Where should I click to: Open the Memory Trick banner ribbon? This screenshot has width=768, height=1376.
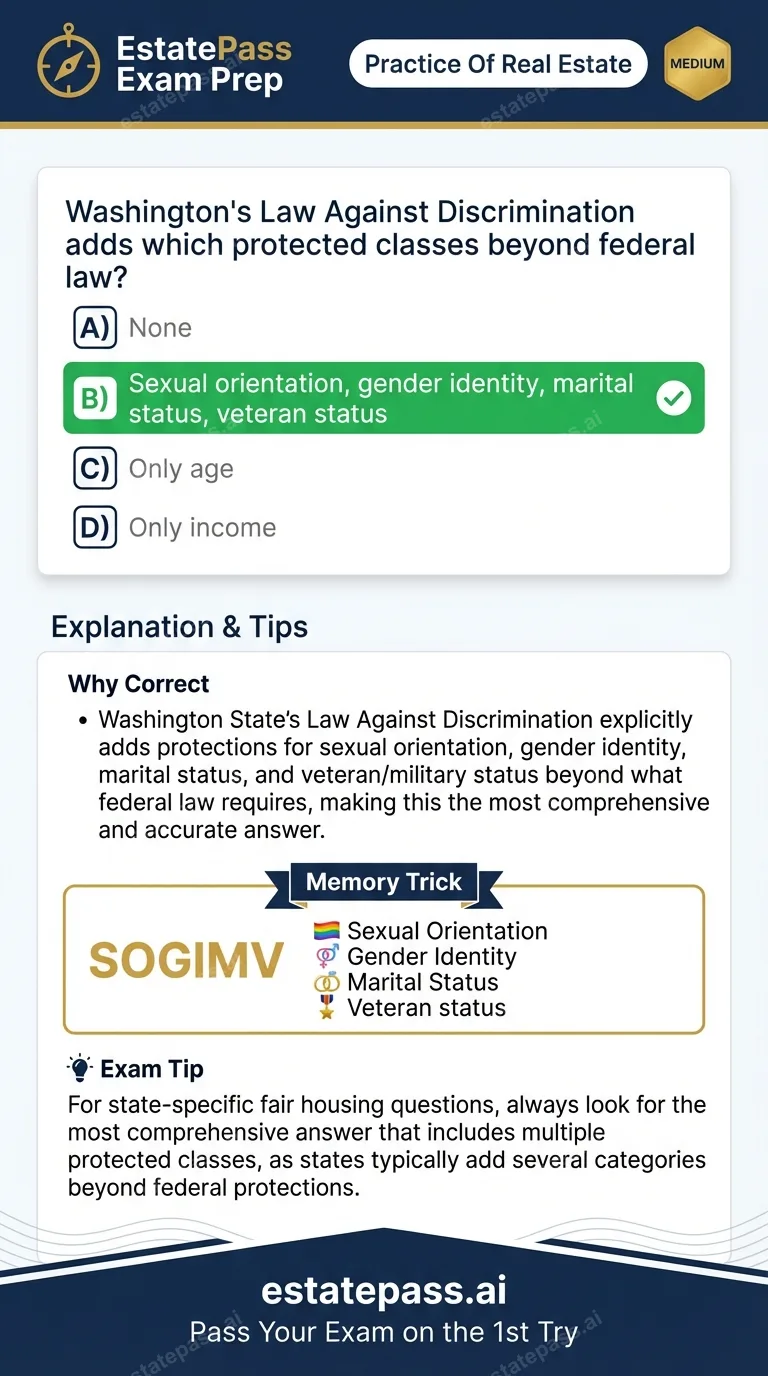tap(384, 882)
